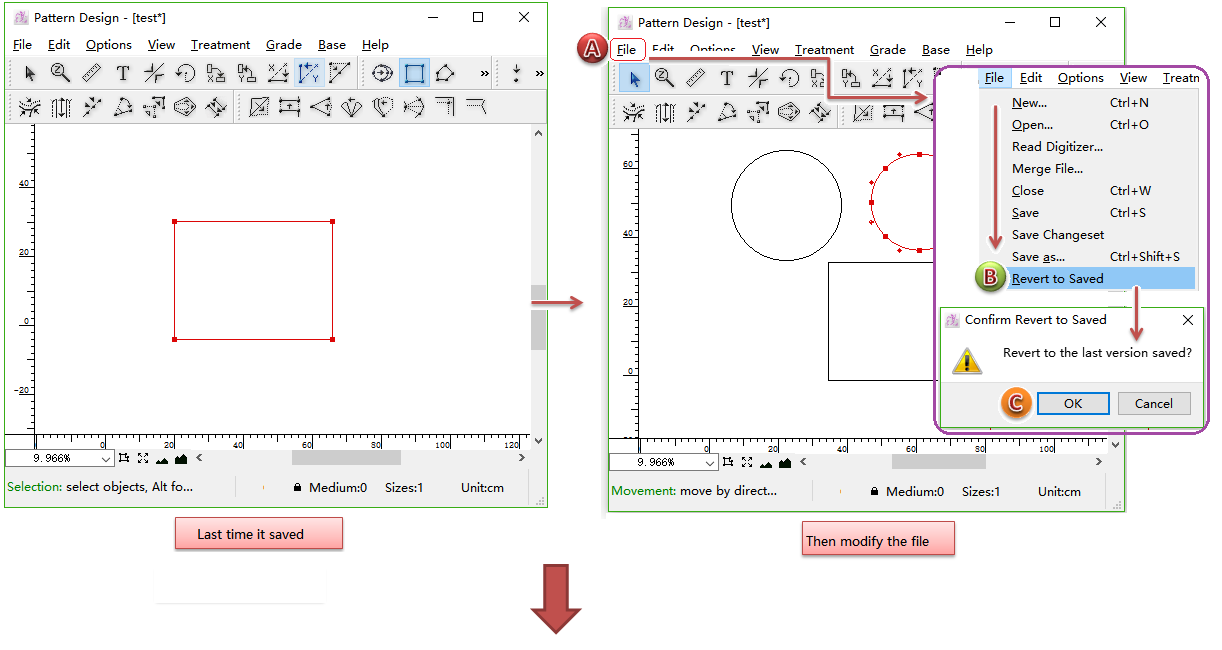Image resolution: width=1222 pixels, height=650 pixels.
Task: Expand the toolbar overflow chevron after polygon tool
Action: tap(485, 73)
